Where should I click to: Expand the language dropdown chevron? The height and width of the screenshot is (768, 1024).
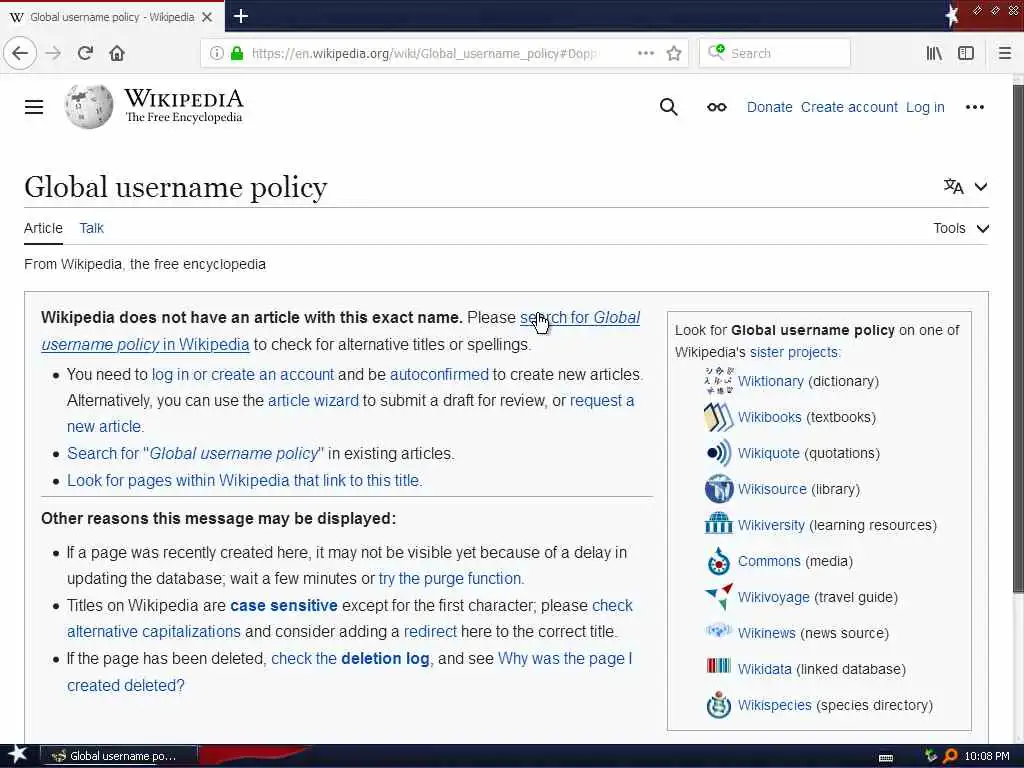coord(981,187)
